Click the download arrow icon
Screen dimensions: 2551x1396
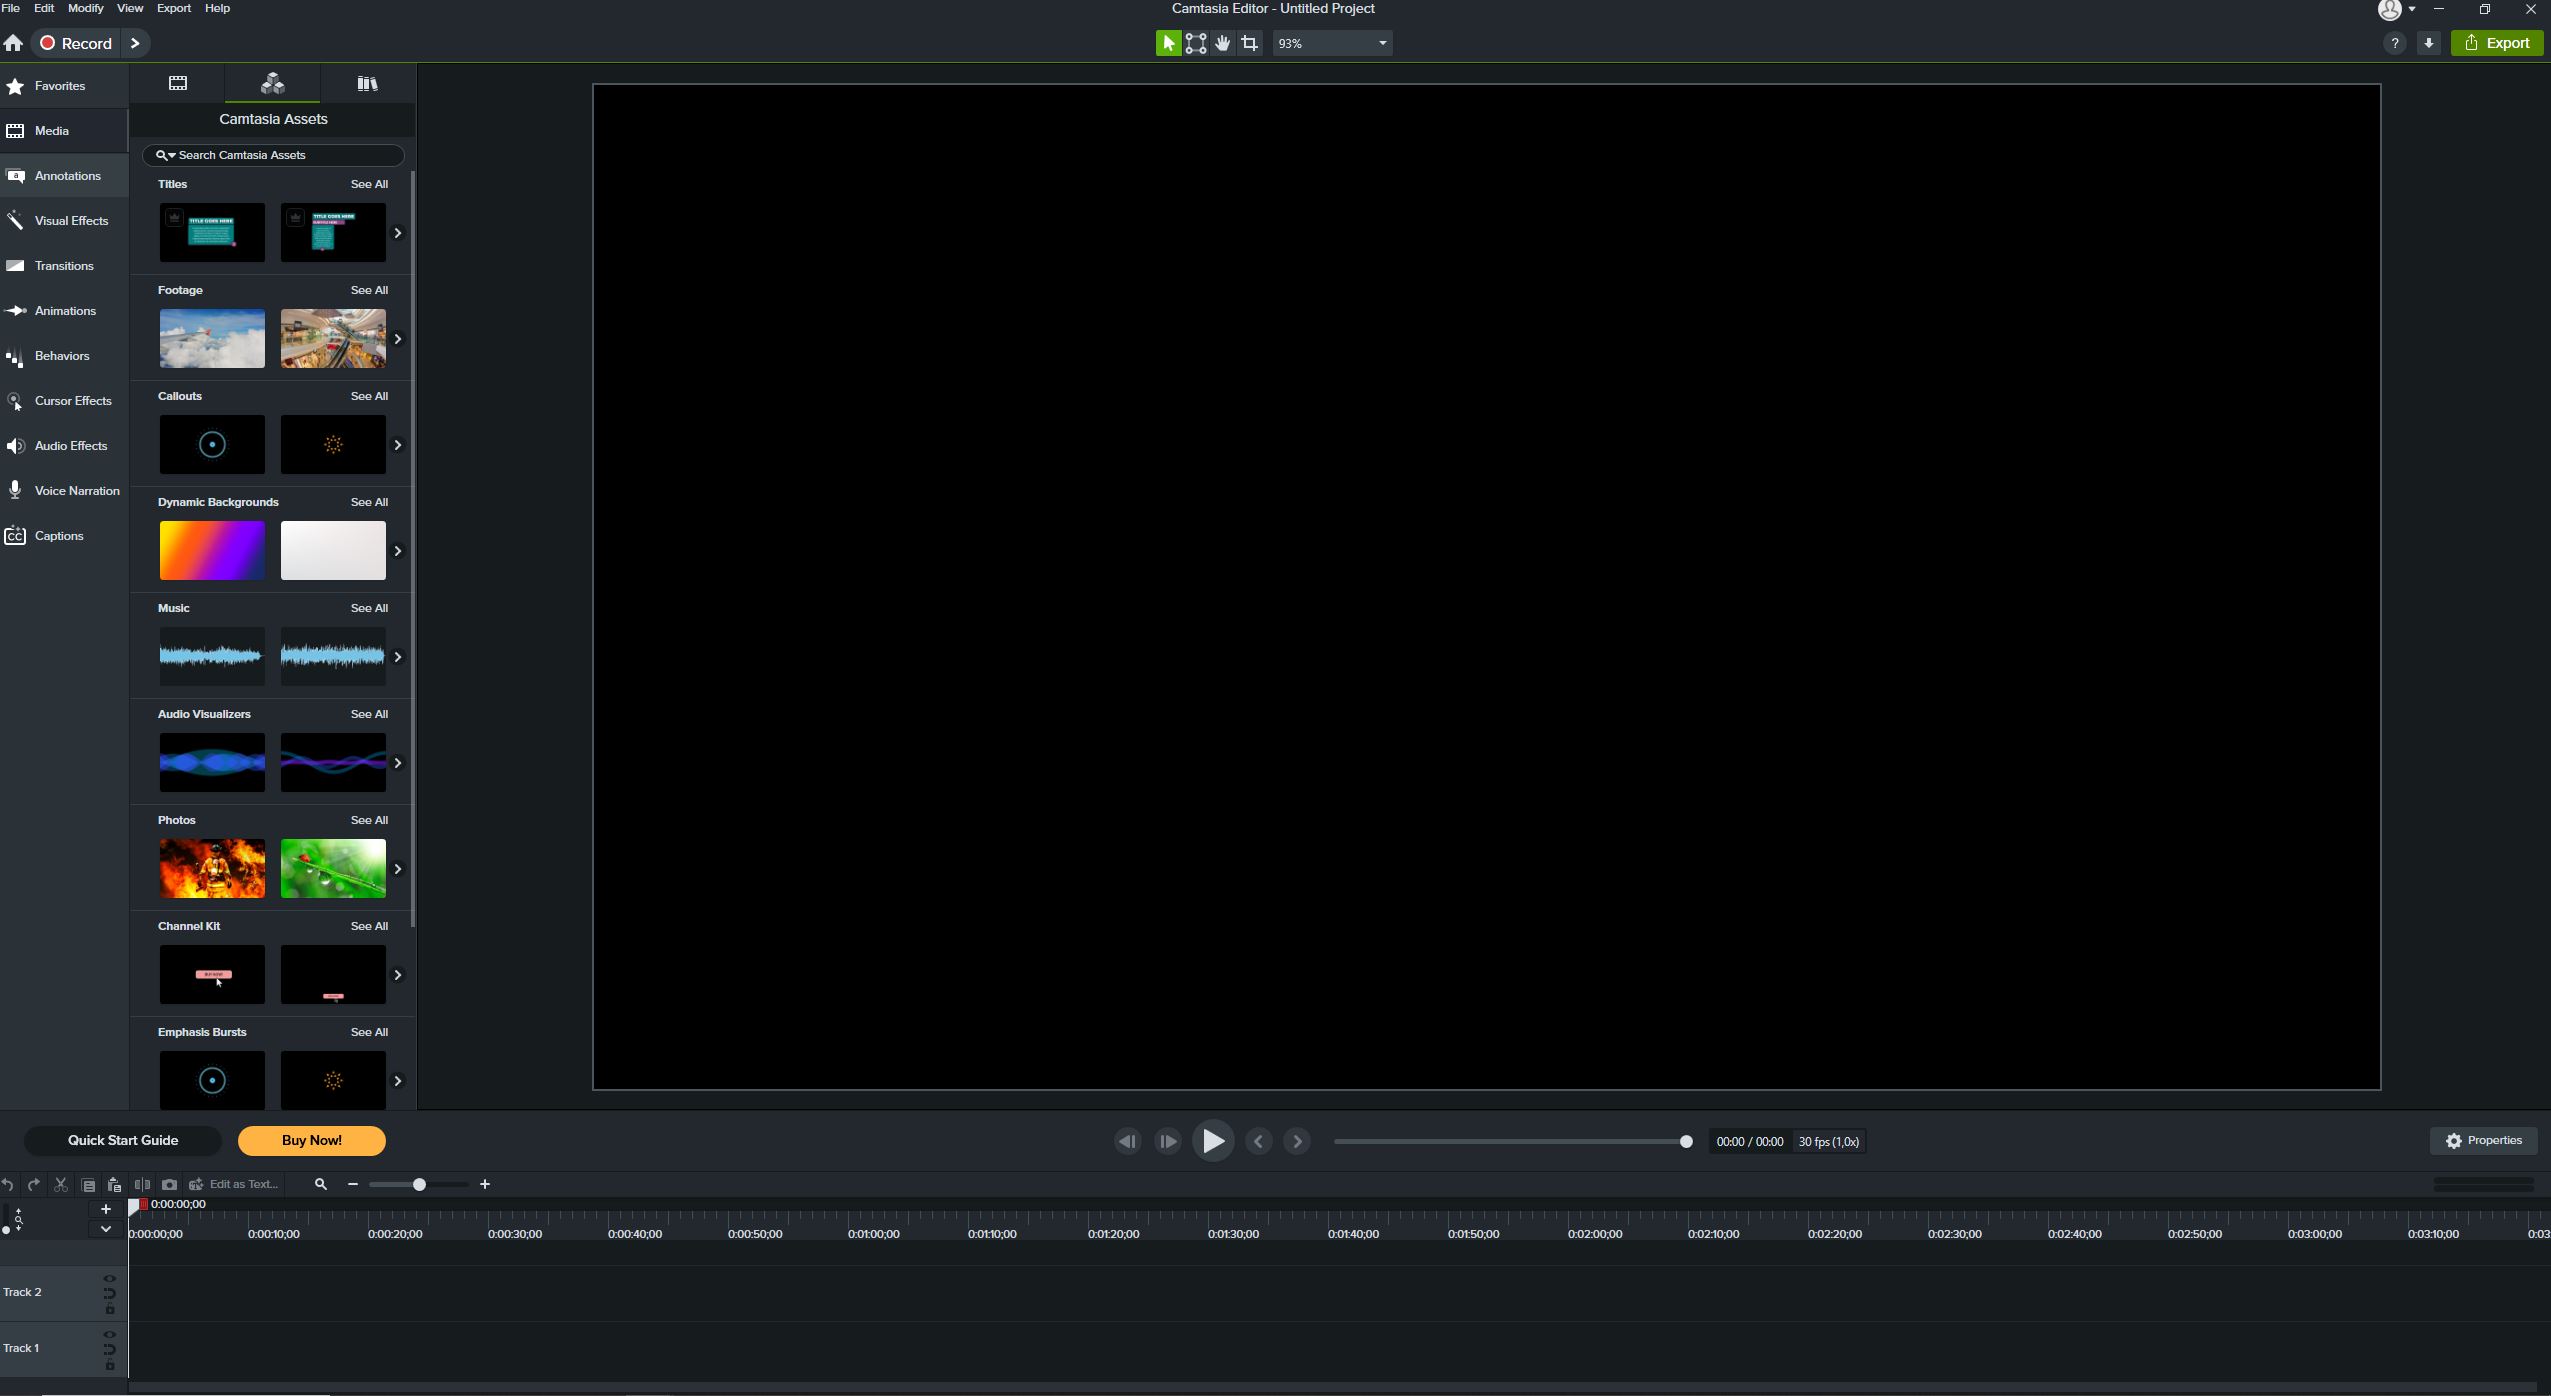2428,43
